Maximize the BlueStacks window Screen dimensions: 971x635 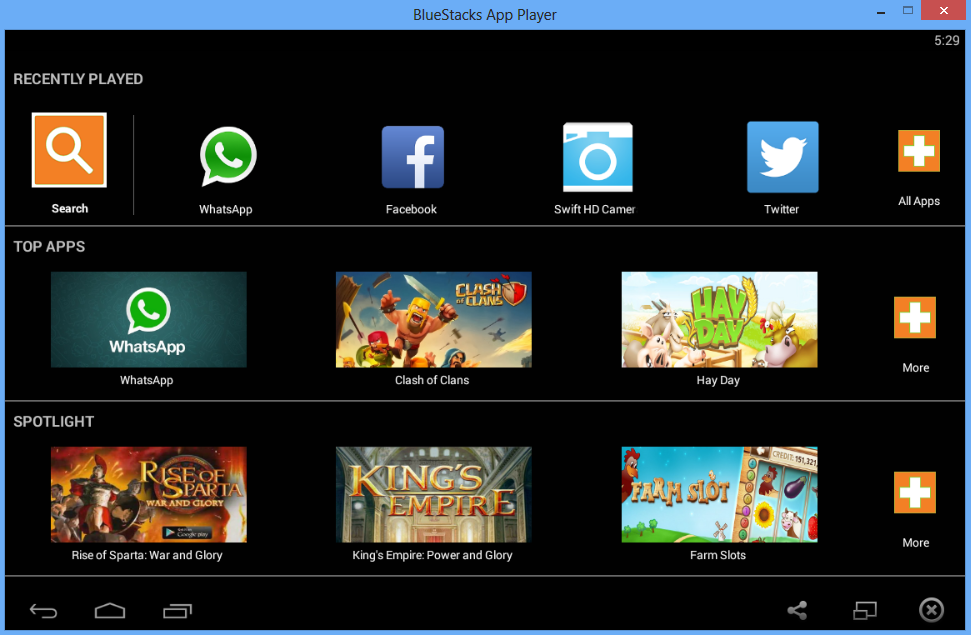pos(908,11)
